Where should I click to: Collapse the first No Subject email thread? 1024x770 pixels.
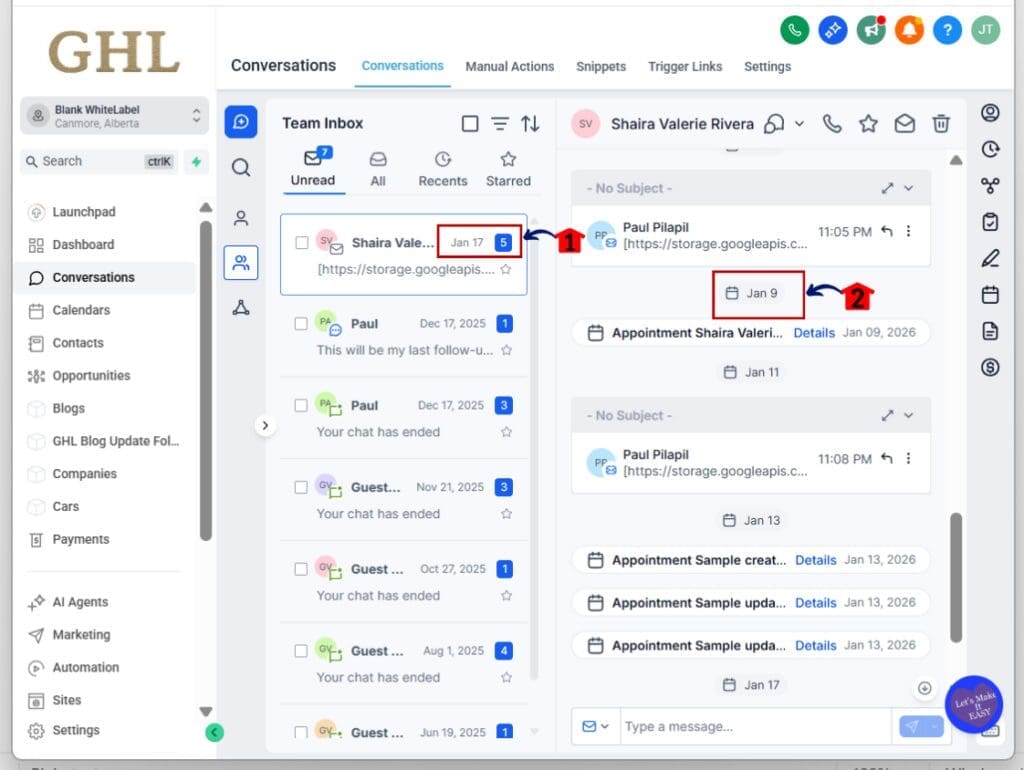[x=908, y=188]
